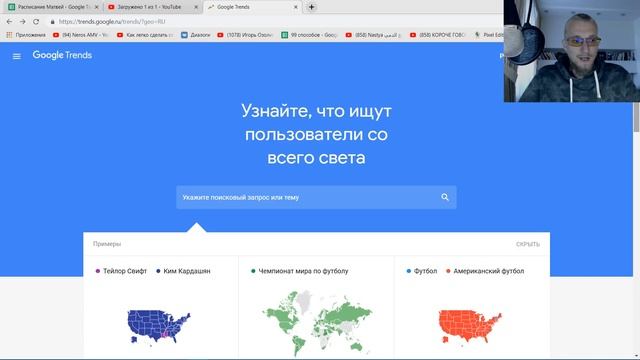
Task: Click the headline Узнайте, что ищут пользователи
Action: (316, 134)
